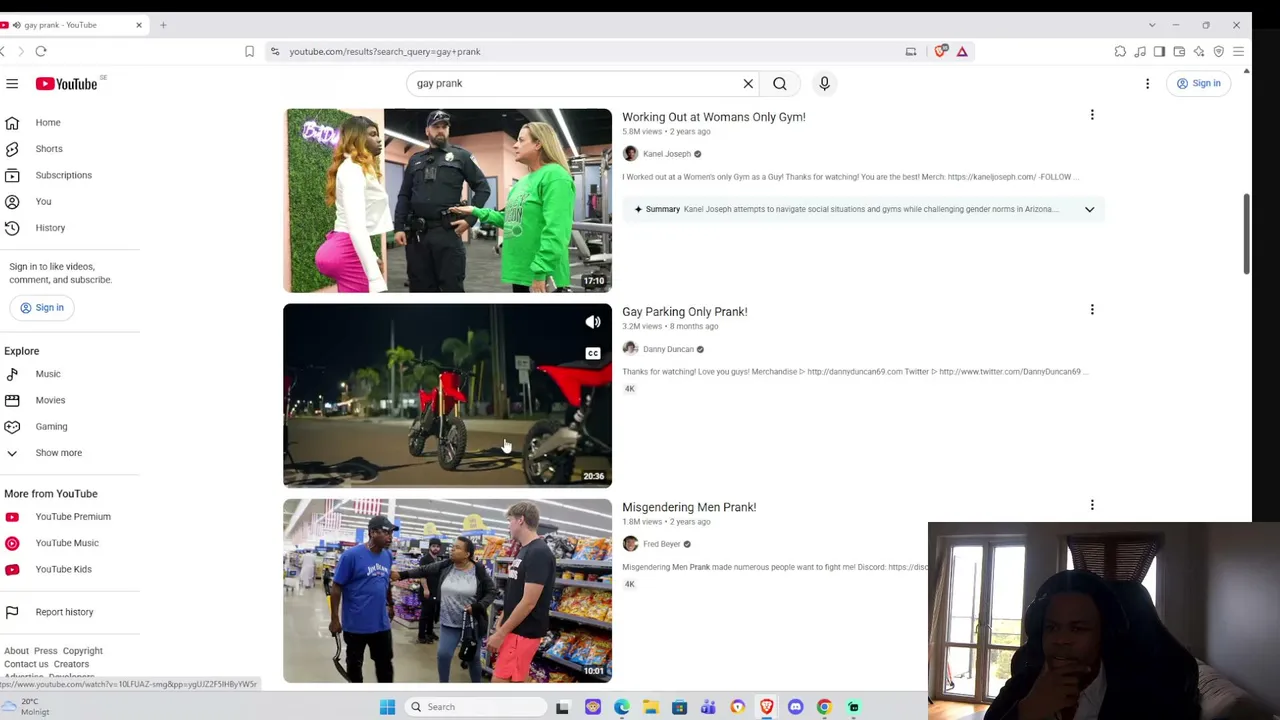Open the YouTube guide hamburger menu
The height and width of the screenshot is (720, 1280).
12,84
